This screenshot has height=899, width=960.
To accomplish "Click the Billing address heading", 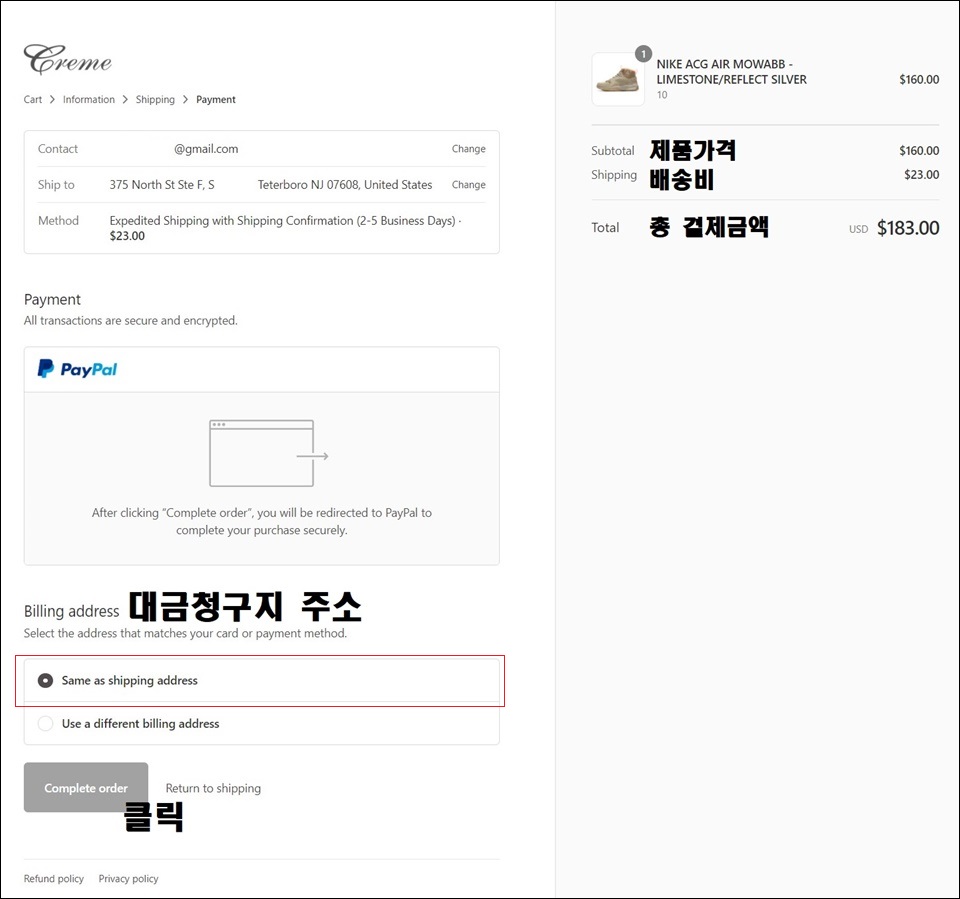I will pyautogui.click(x=72, y=611).
